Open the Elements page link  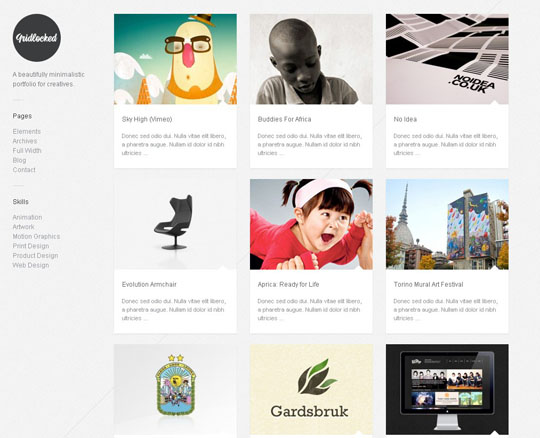(x=27, y=132)
